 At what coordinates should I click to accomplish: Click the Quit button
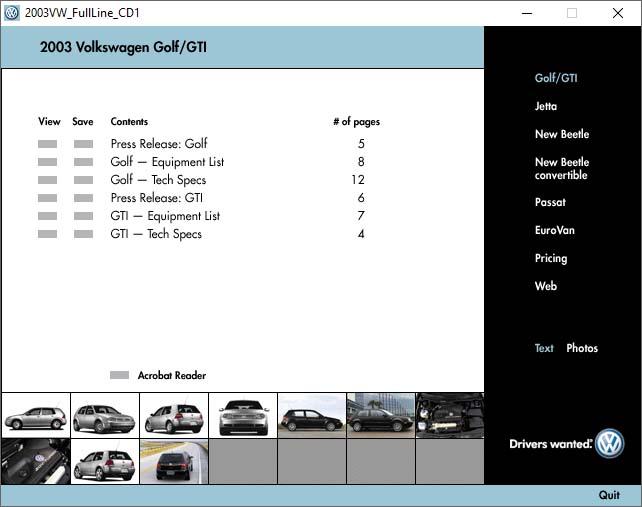coord(609,495)
